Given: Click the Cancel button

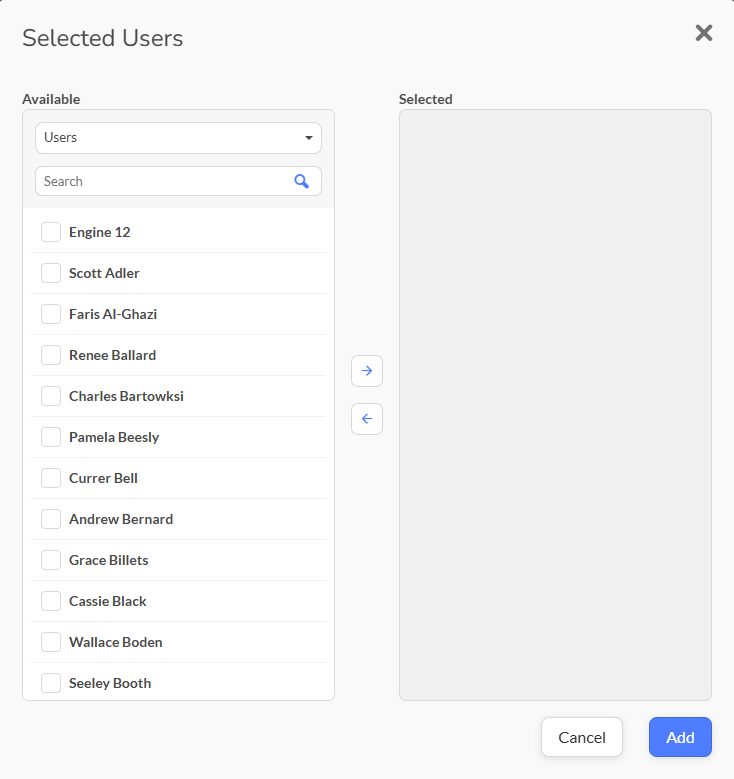Looking at the screenshot, I should [x=581, y=737].
